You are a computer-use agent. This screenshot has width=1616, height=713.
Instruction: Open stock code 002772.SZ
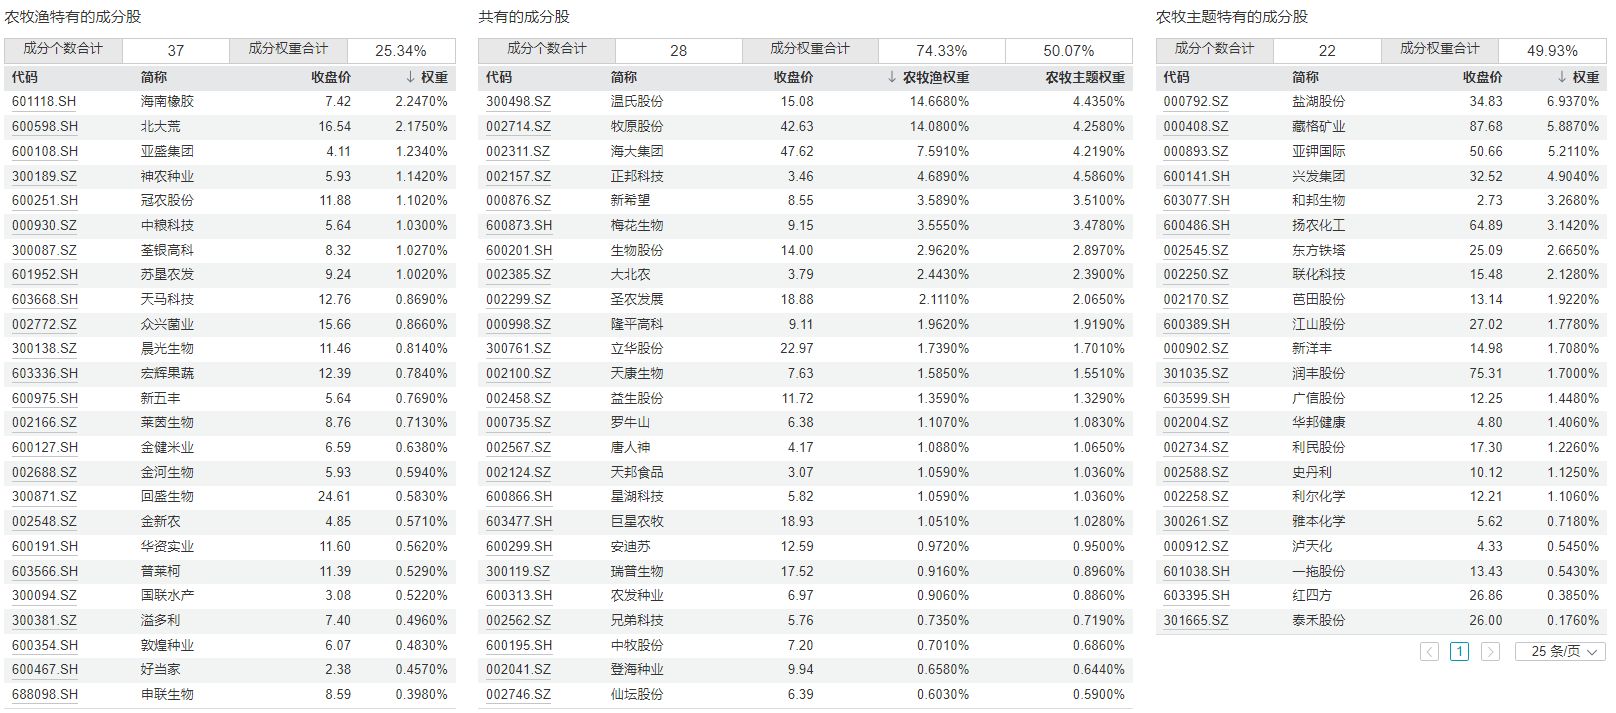44,325
